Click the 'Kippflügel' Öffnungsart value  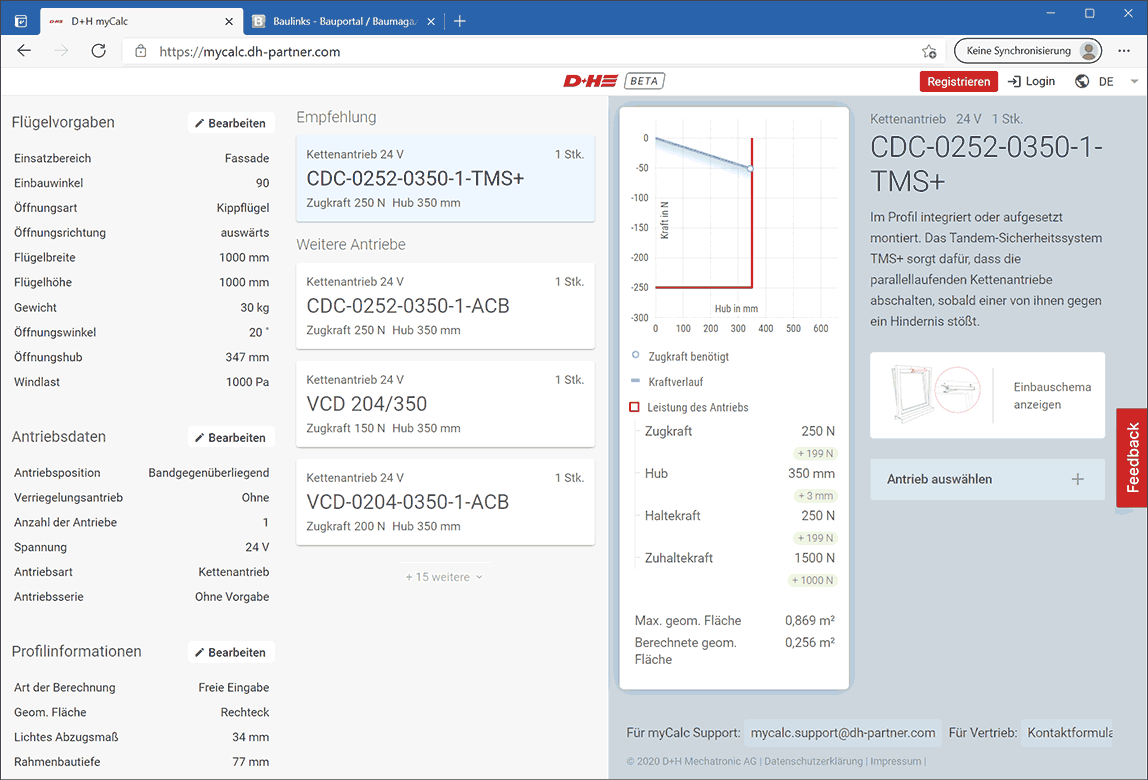coord(243,208)
